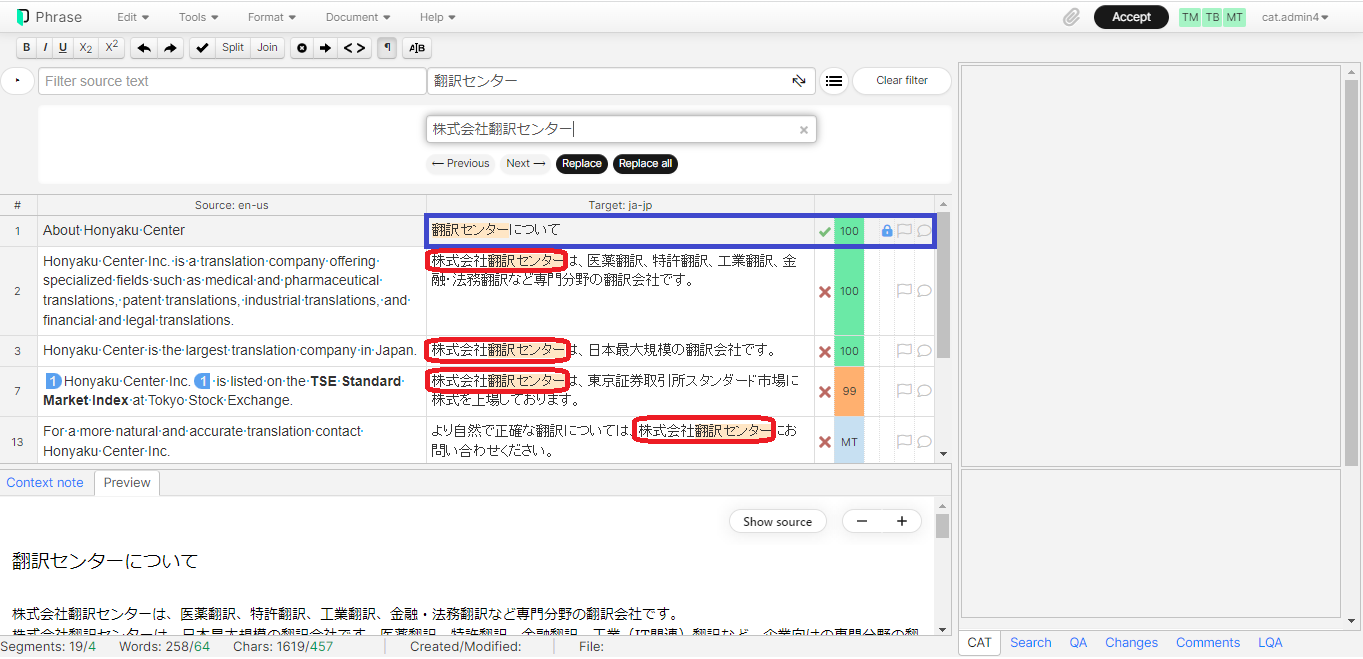This screenshot has height=659, width=1363.
Task: Click the attachment paperclip icon
Action: coord(1071,17)
